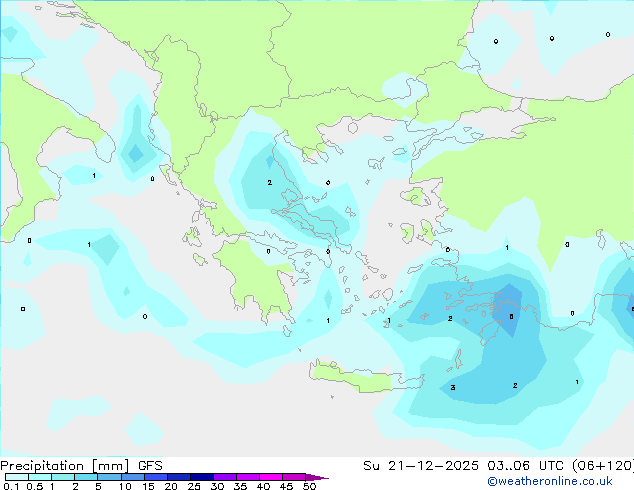The width and height of the screenshot is (634, 490).
Task: Click the 40–45 mm magenta legend swatch
Action: 271,477
